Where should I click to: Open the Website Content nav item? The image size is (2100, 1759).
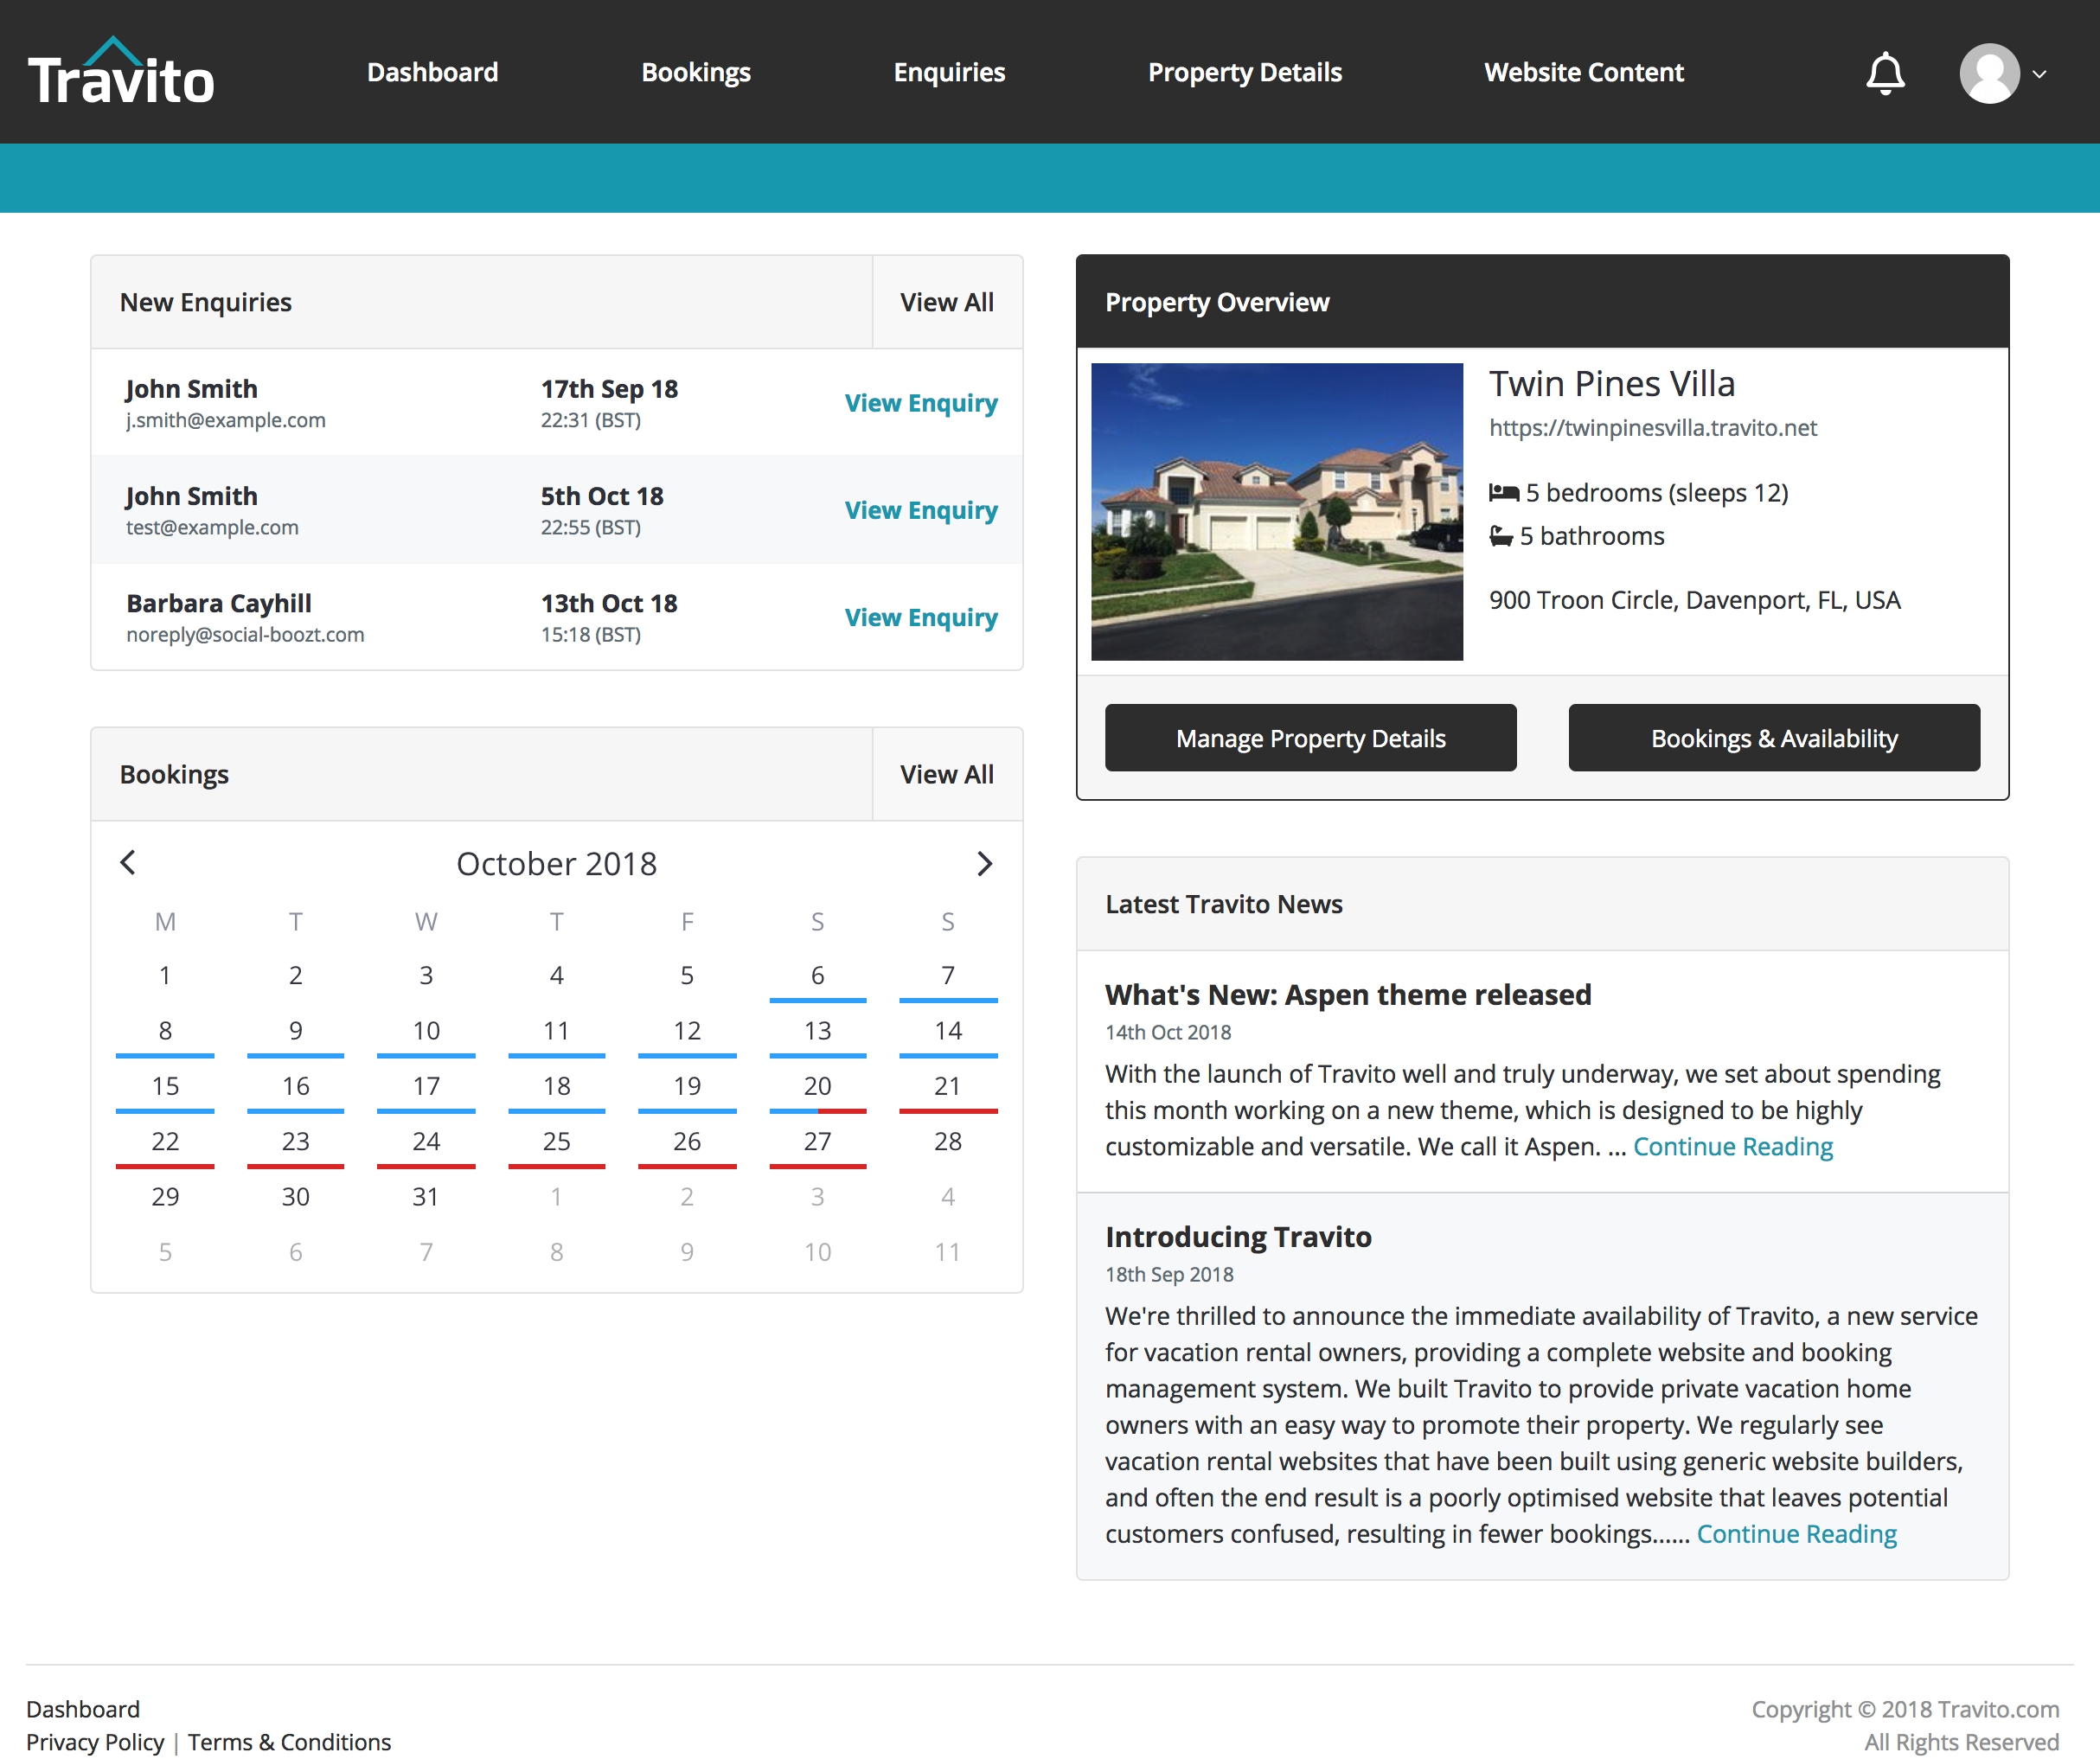pyautogui.click(x=1584, y=72)
